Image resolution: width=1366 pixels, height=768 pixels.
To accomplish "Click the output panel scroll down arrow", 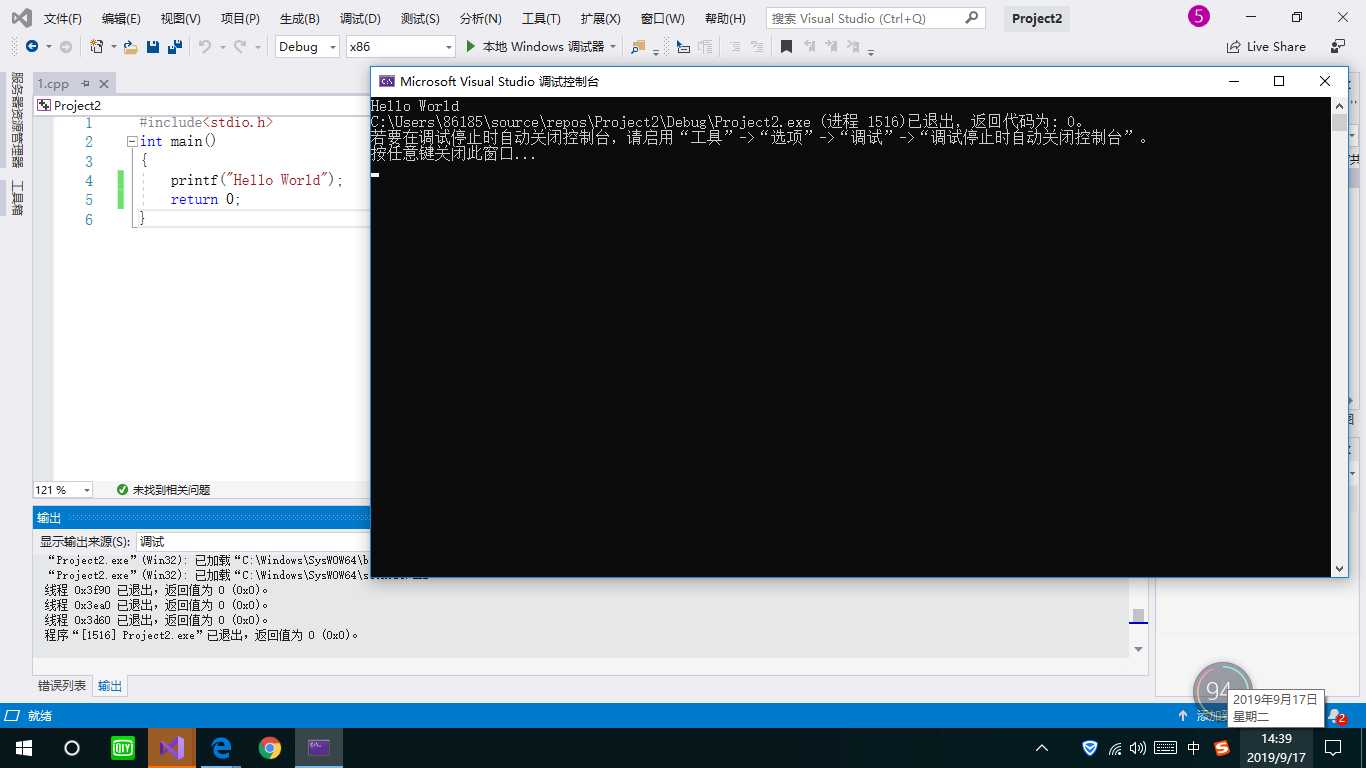I will coord(1138,649).
